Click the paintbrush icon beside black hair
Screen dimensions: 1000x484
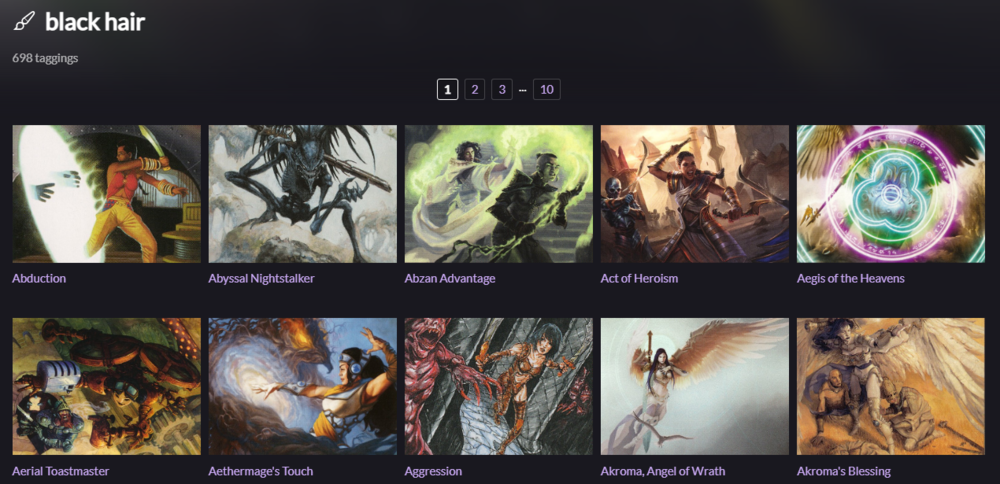tap(24, 23)
